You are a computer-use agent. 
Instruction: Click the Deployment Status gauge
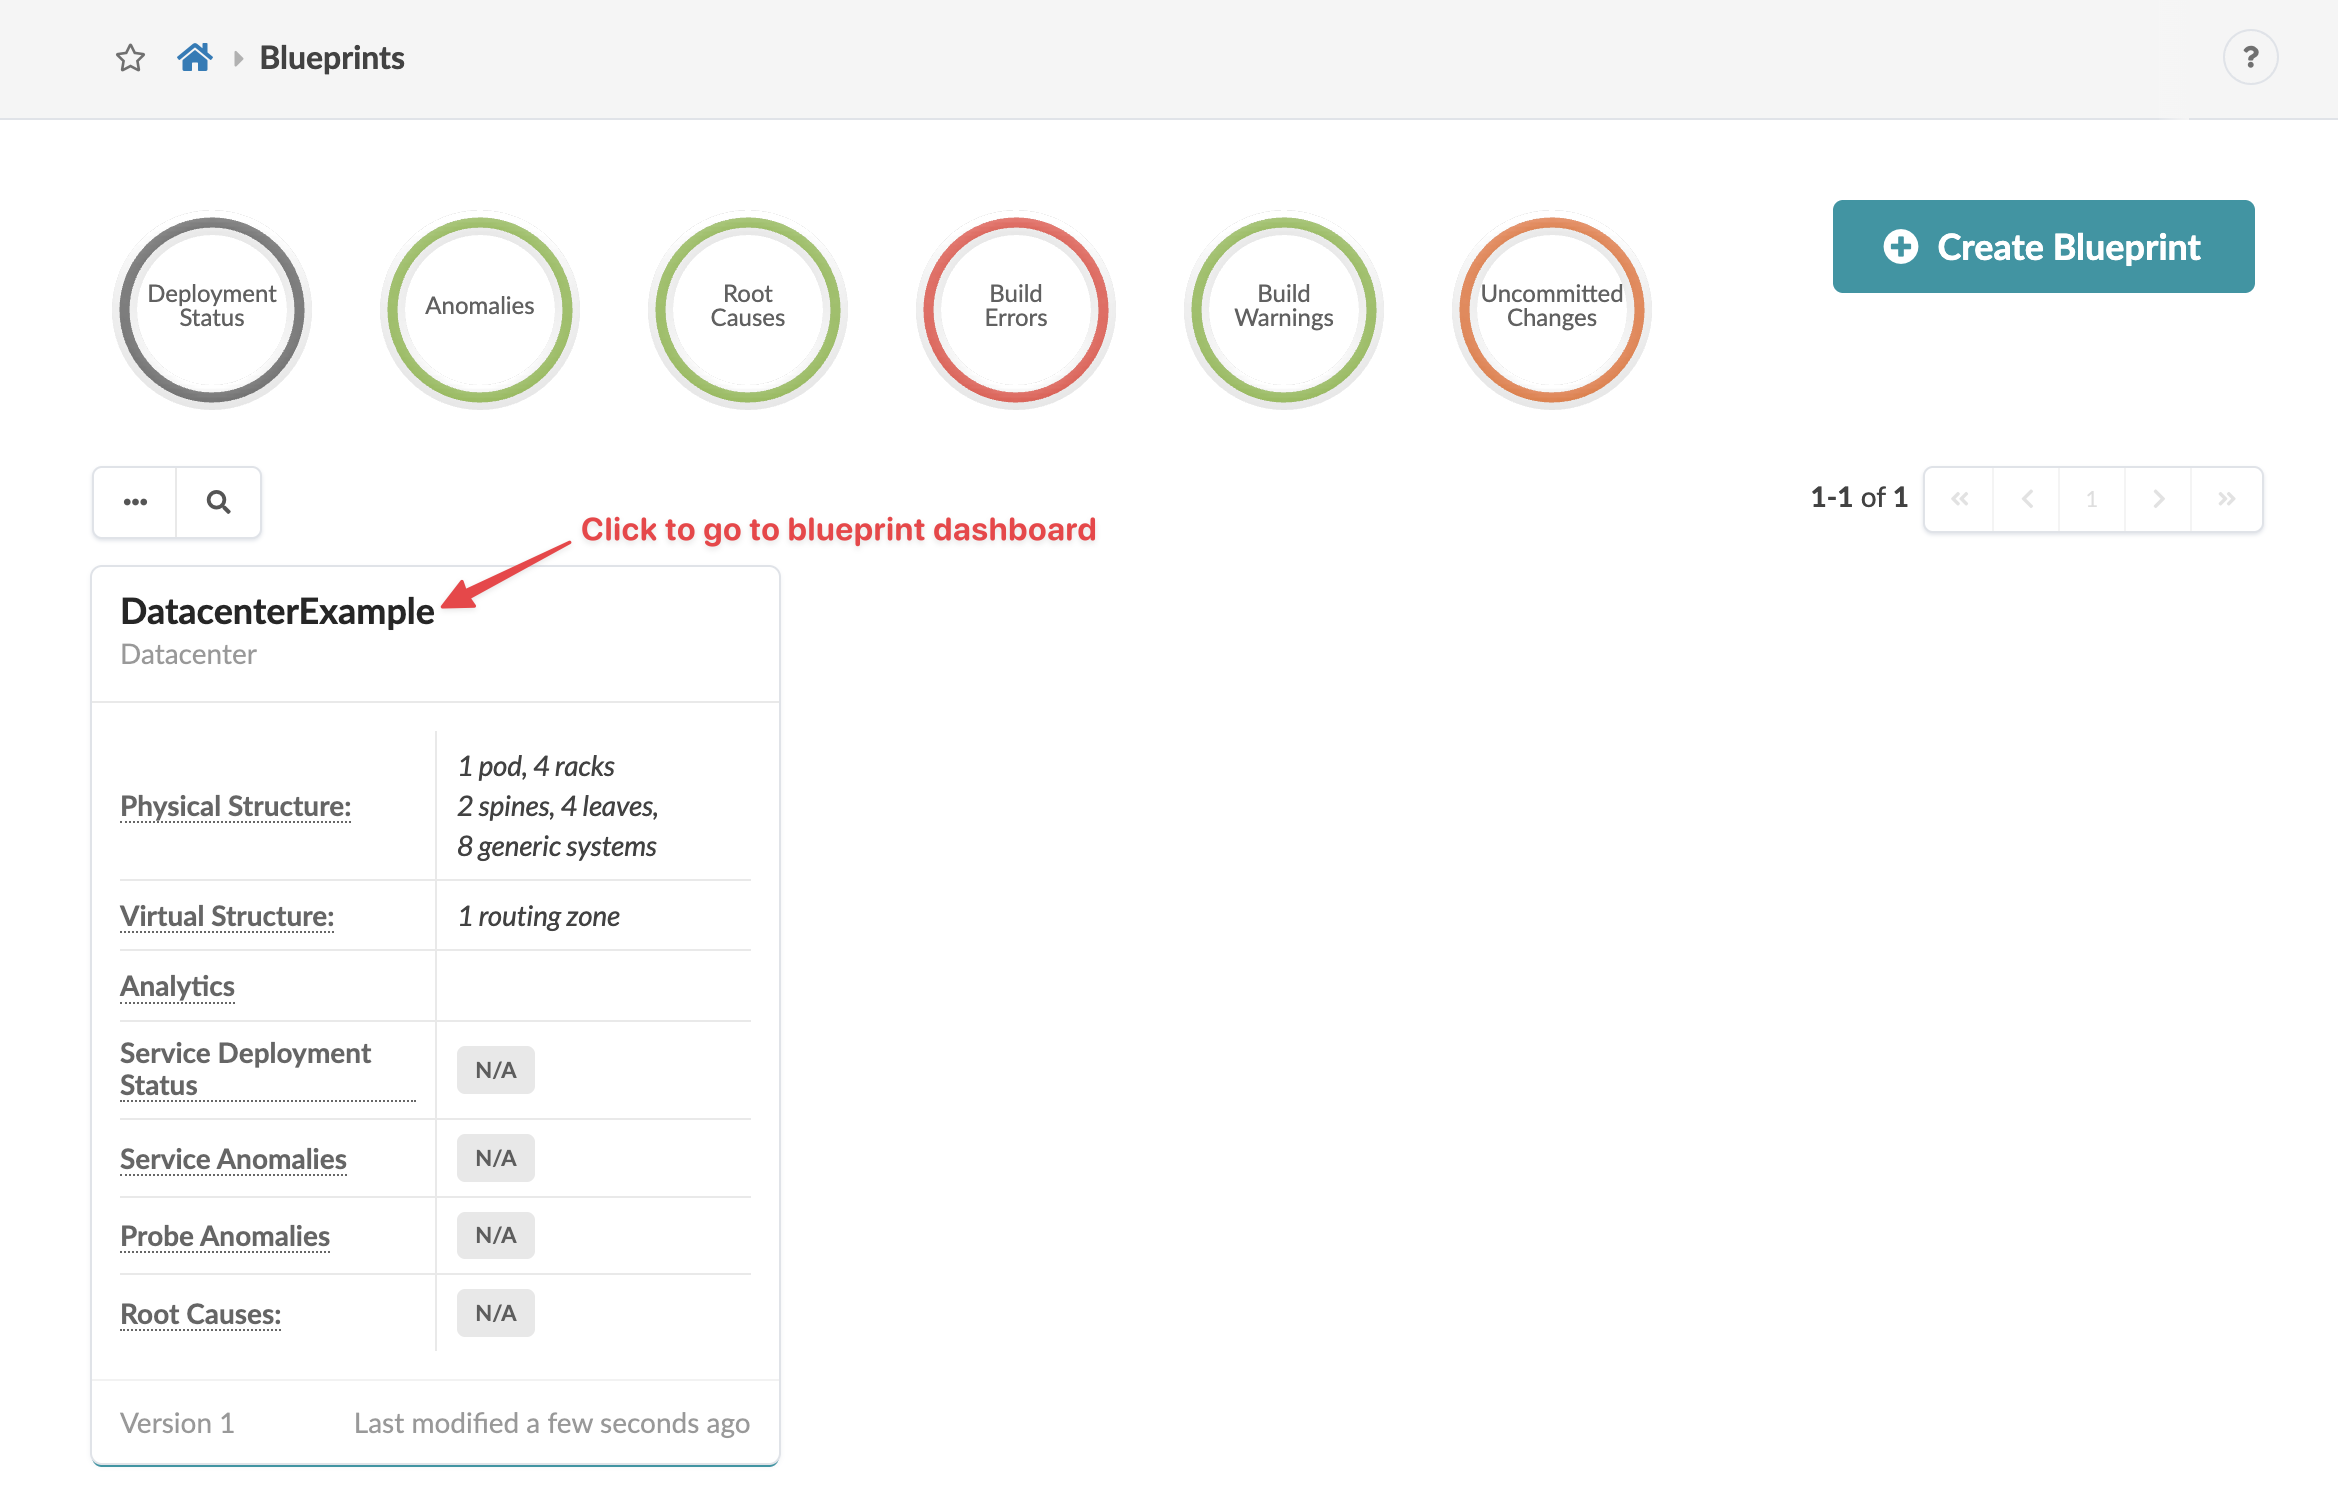coord(211,308)
